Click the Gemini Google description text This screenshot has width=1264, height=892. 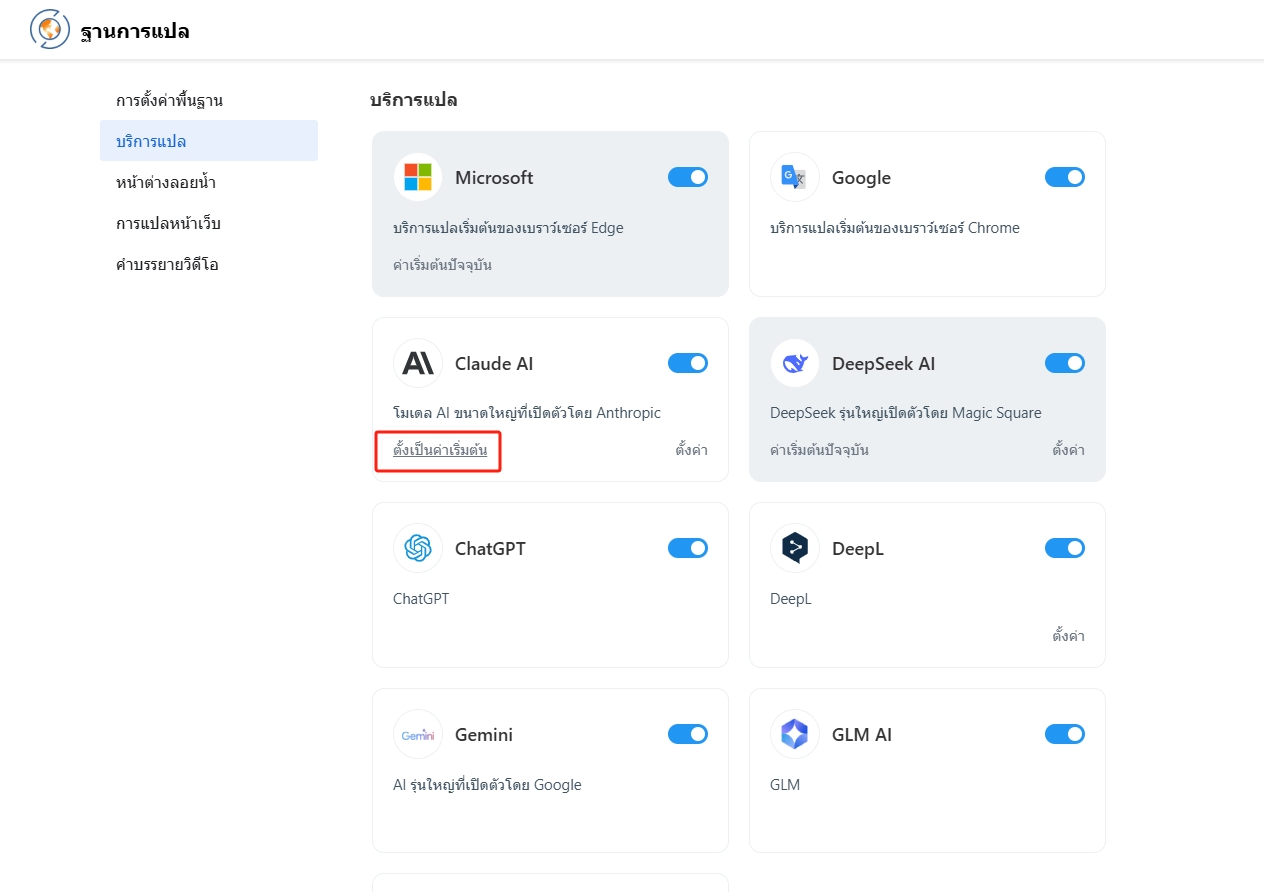487,784
